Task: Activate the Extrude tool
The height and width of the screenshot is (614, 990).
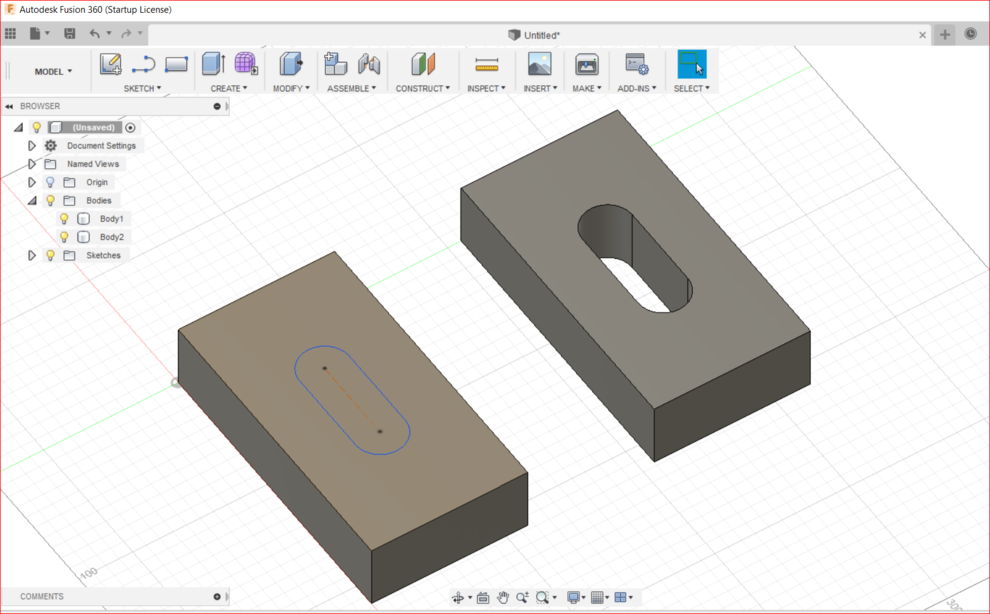Action: (x=213, y=64)
